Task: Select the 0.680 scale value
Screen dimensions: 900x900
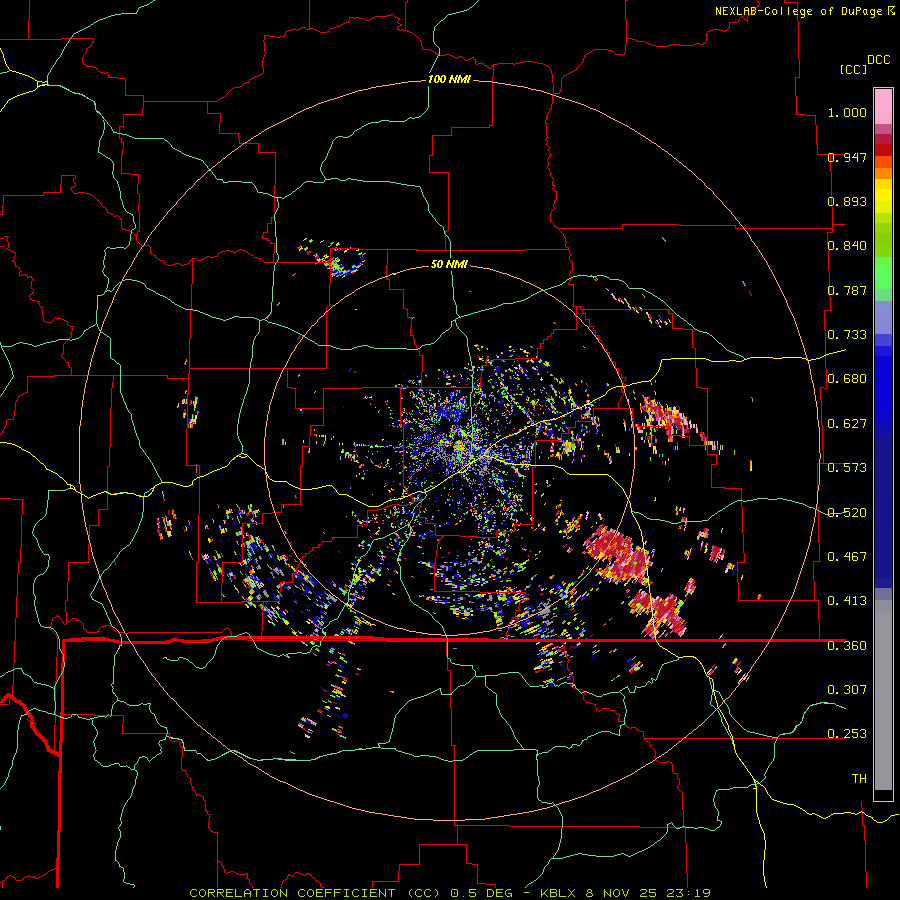Action: coord(847,379)
